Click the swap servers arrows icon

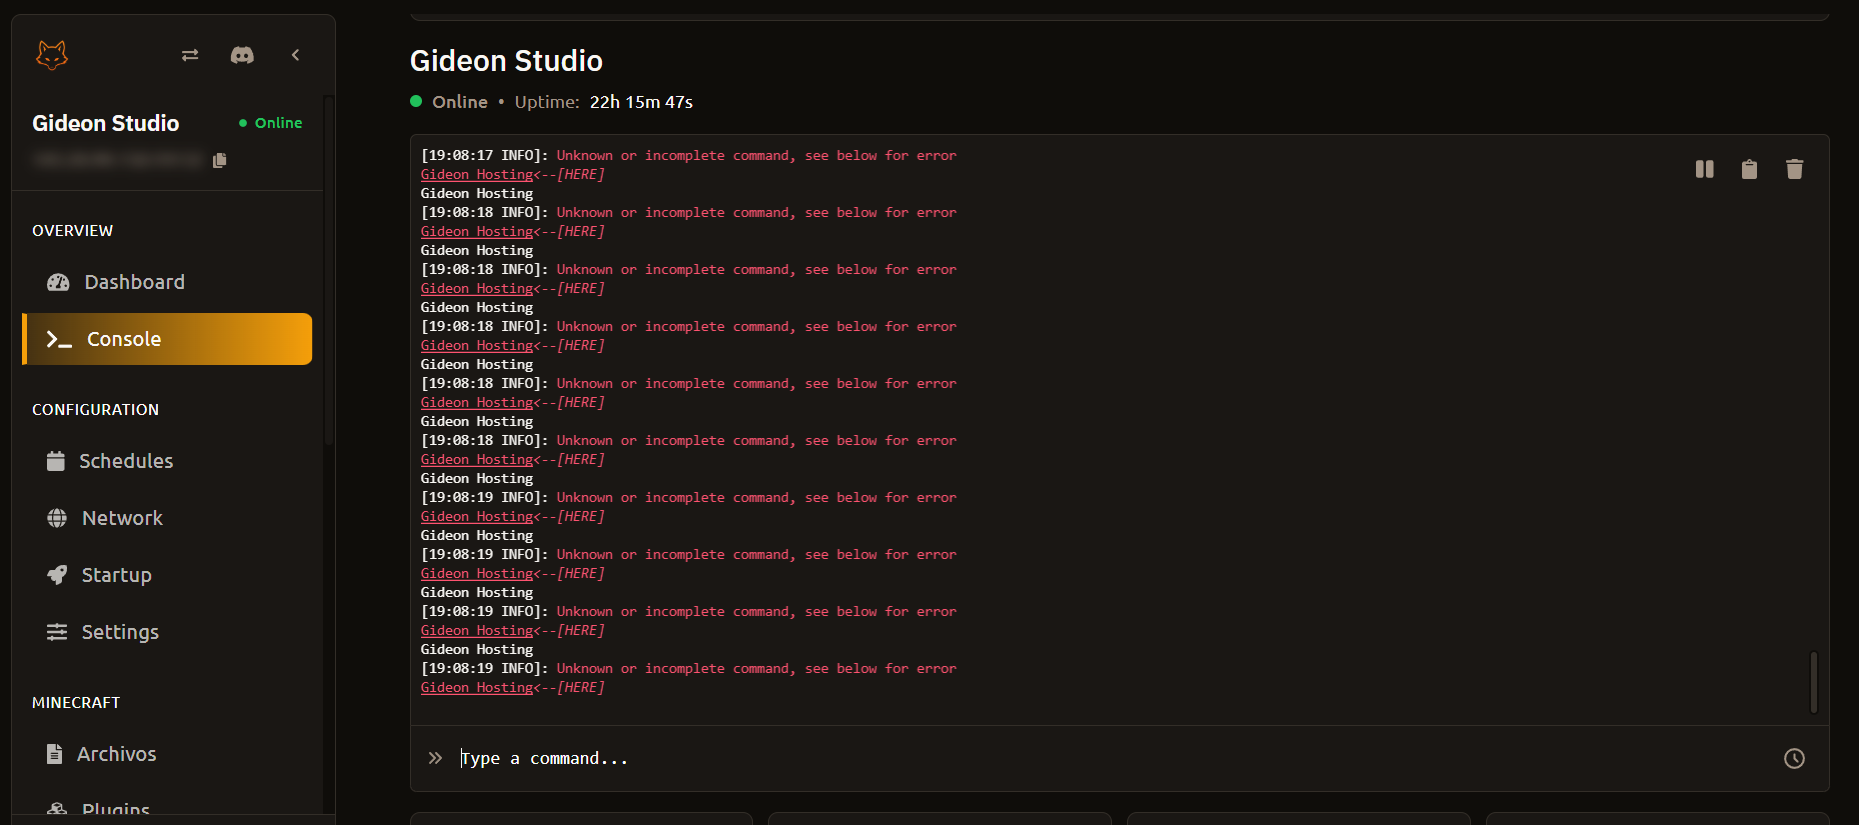point(190,55)
